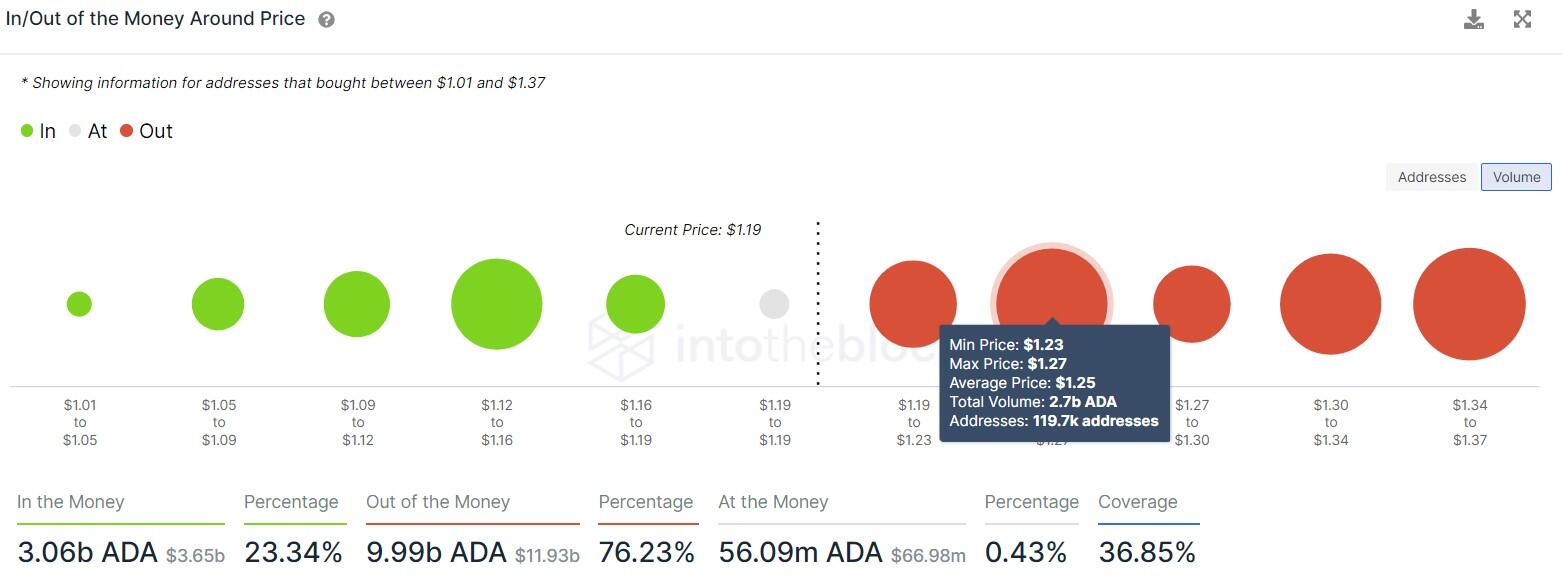Select green bubble for $1.05 to $1.09

click(x=218, y=304)
